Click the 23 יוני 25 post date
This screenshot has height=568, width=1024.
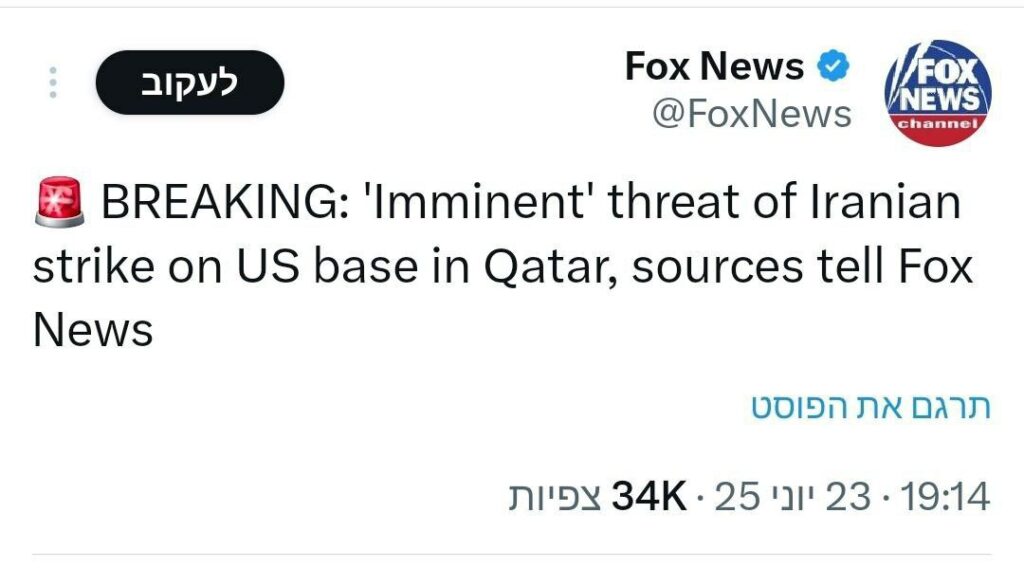coord(793,496)
